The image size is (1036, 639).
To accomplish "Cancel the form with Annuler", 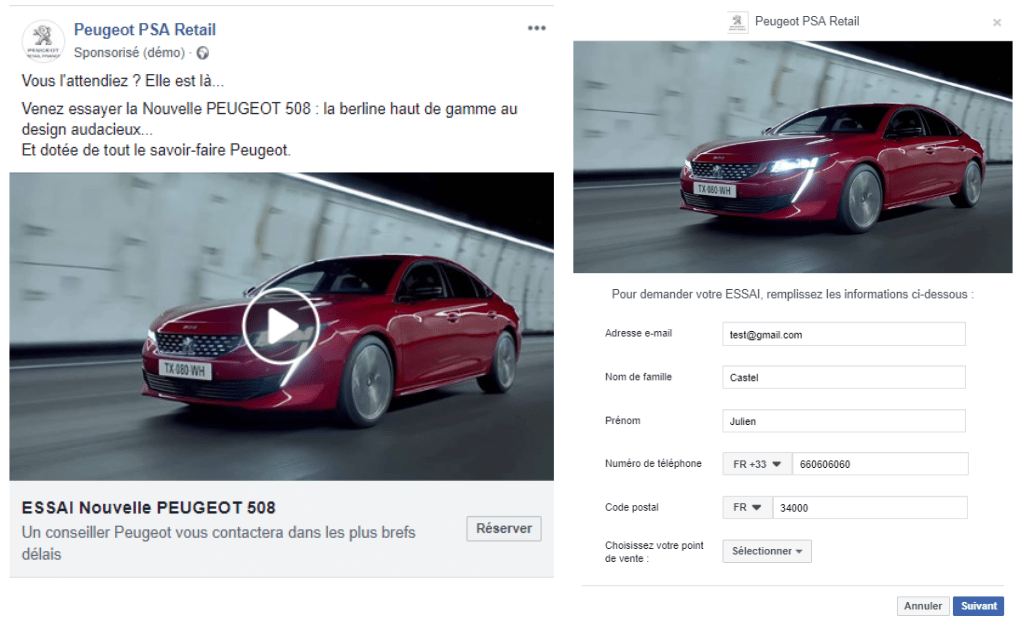I will [923, 606].
